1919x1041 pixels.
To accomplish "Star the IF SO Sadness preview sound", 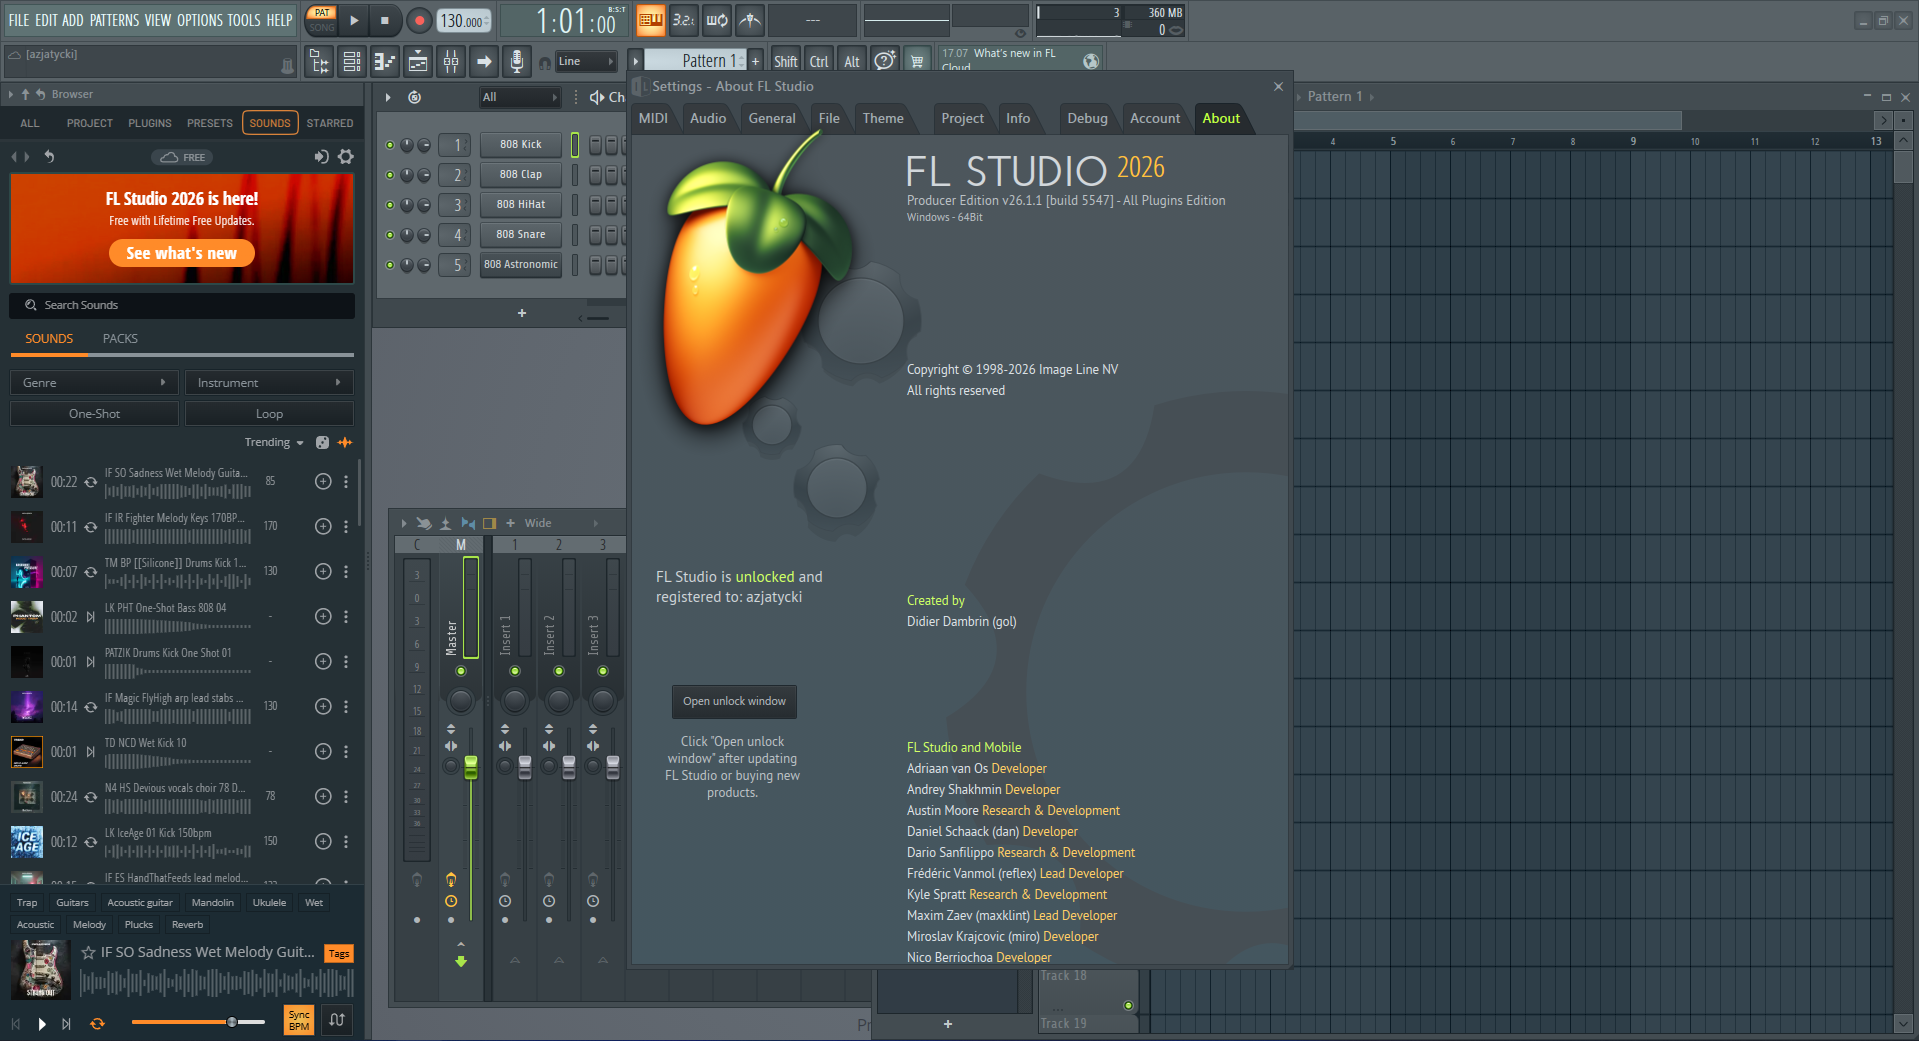I will [x=89, y=953].
